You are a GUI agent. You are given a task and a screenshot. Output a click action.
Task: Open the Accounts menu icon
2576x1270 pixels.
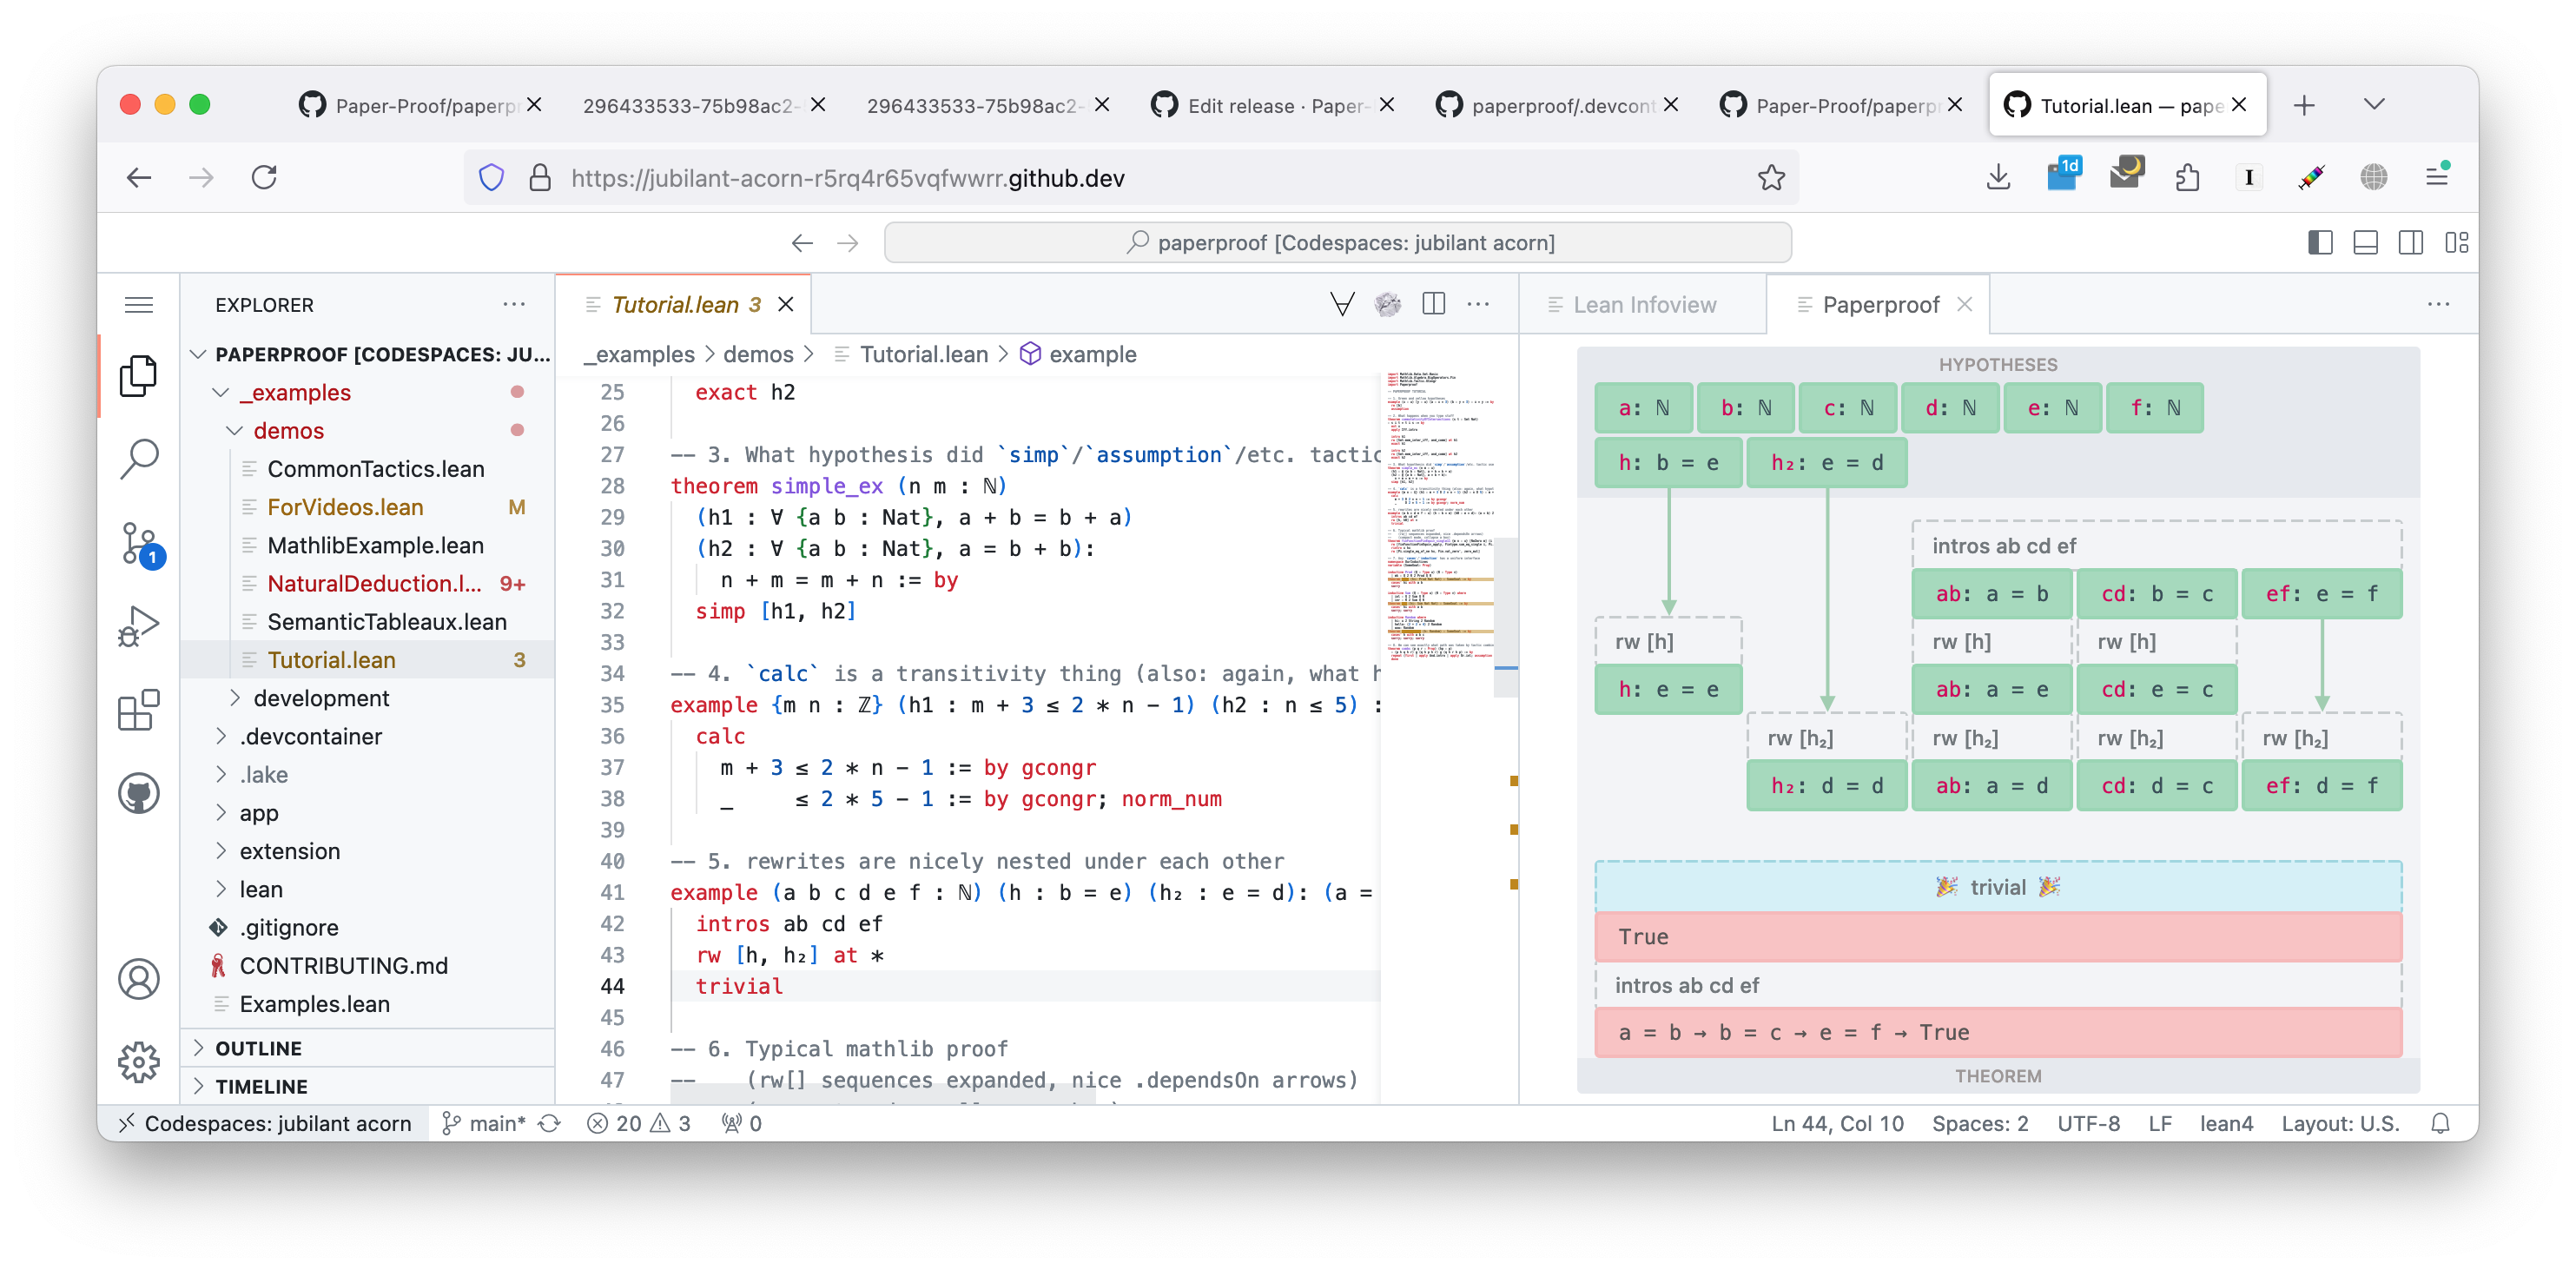click(138, 979)
